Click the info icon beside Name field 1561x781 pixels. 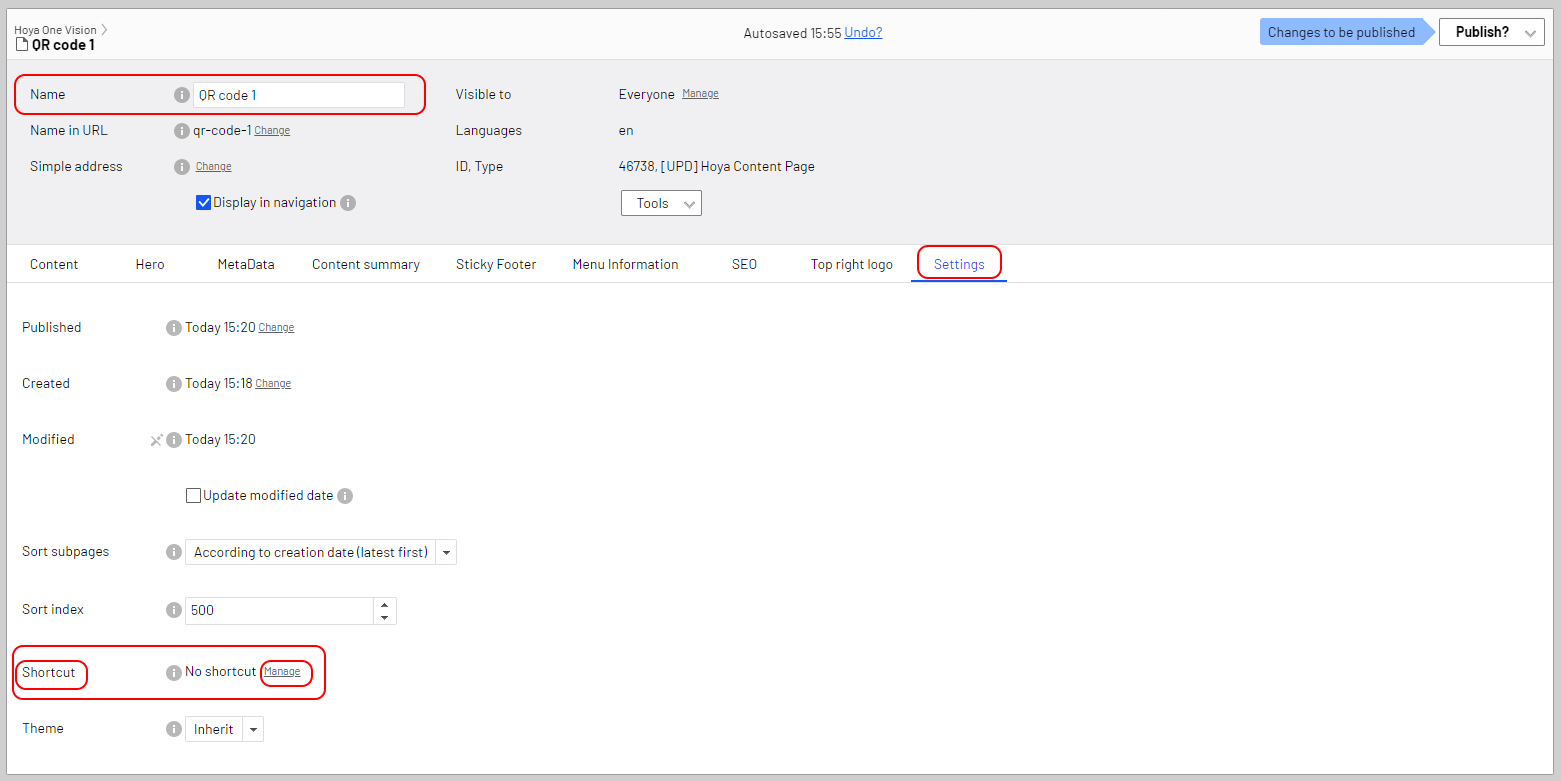point(181,95)
